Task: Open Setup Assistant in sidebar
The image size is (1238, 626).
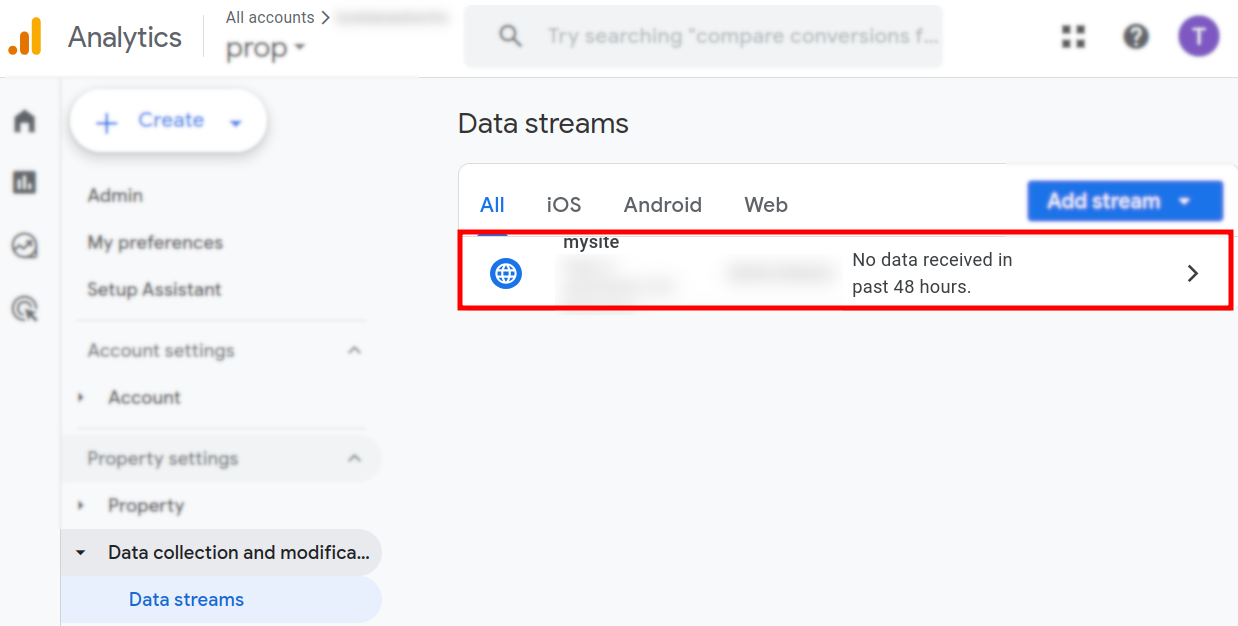Action: coord(154,289)
